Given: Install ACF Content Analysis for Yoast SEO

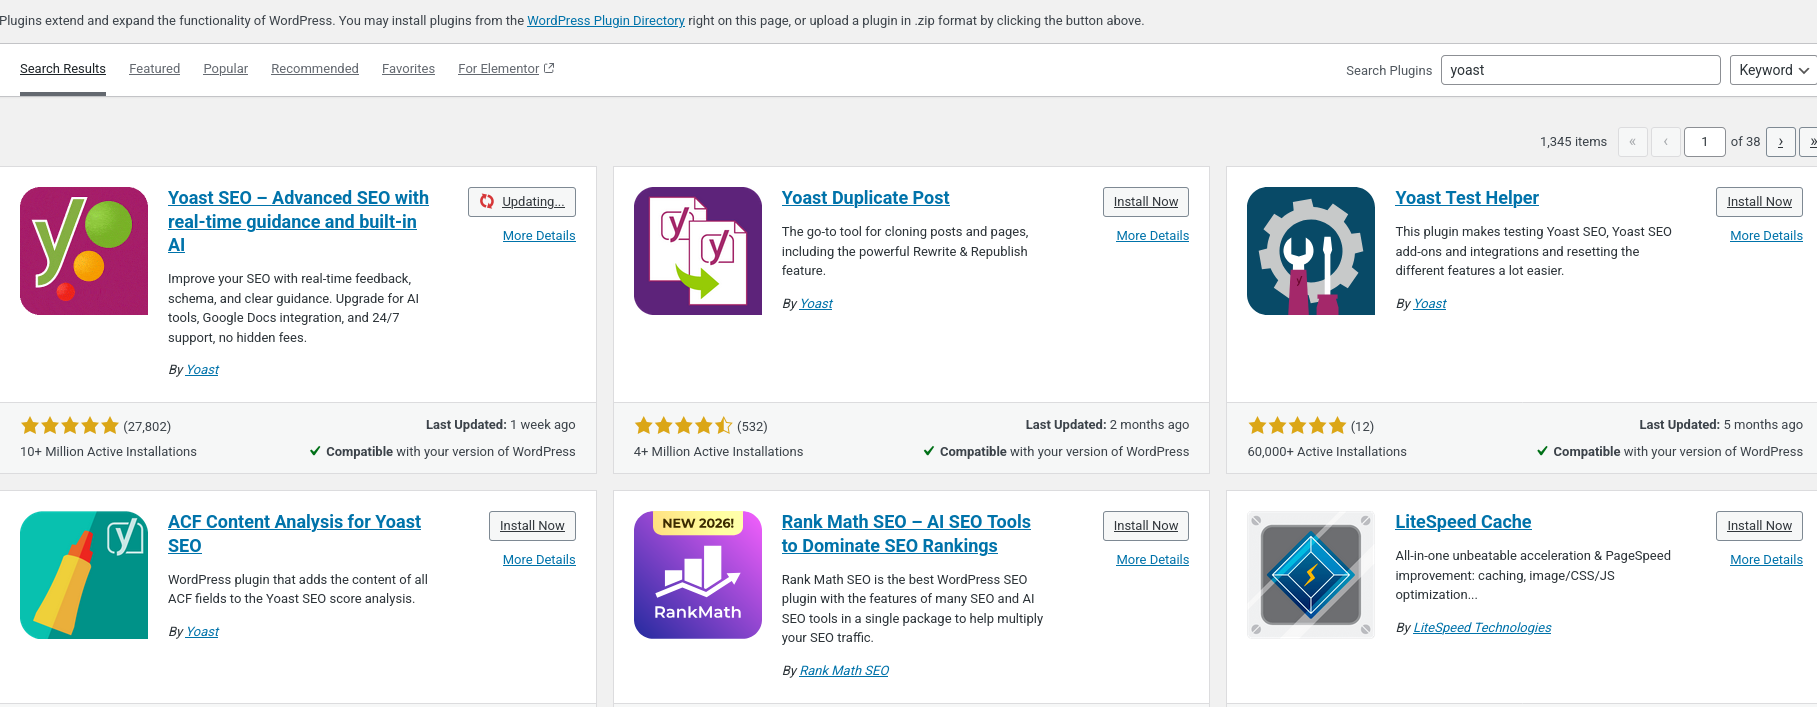Looking at the screenshot, I should tap(532, 525).
